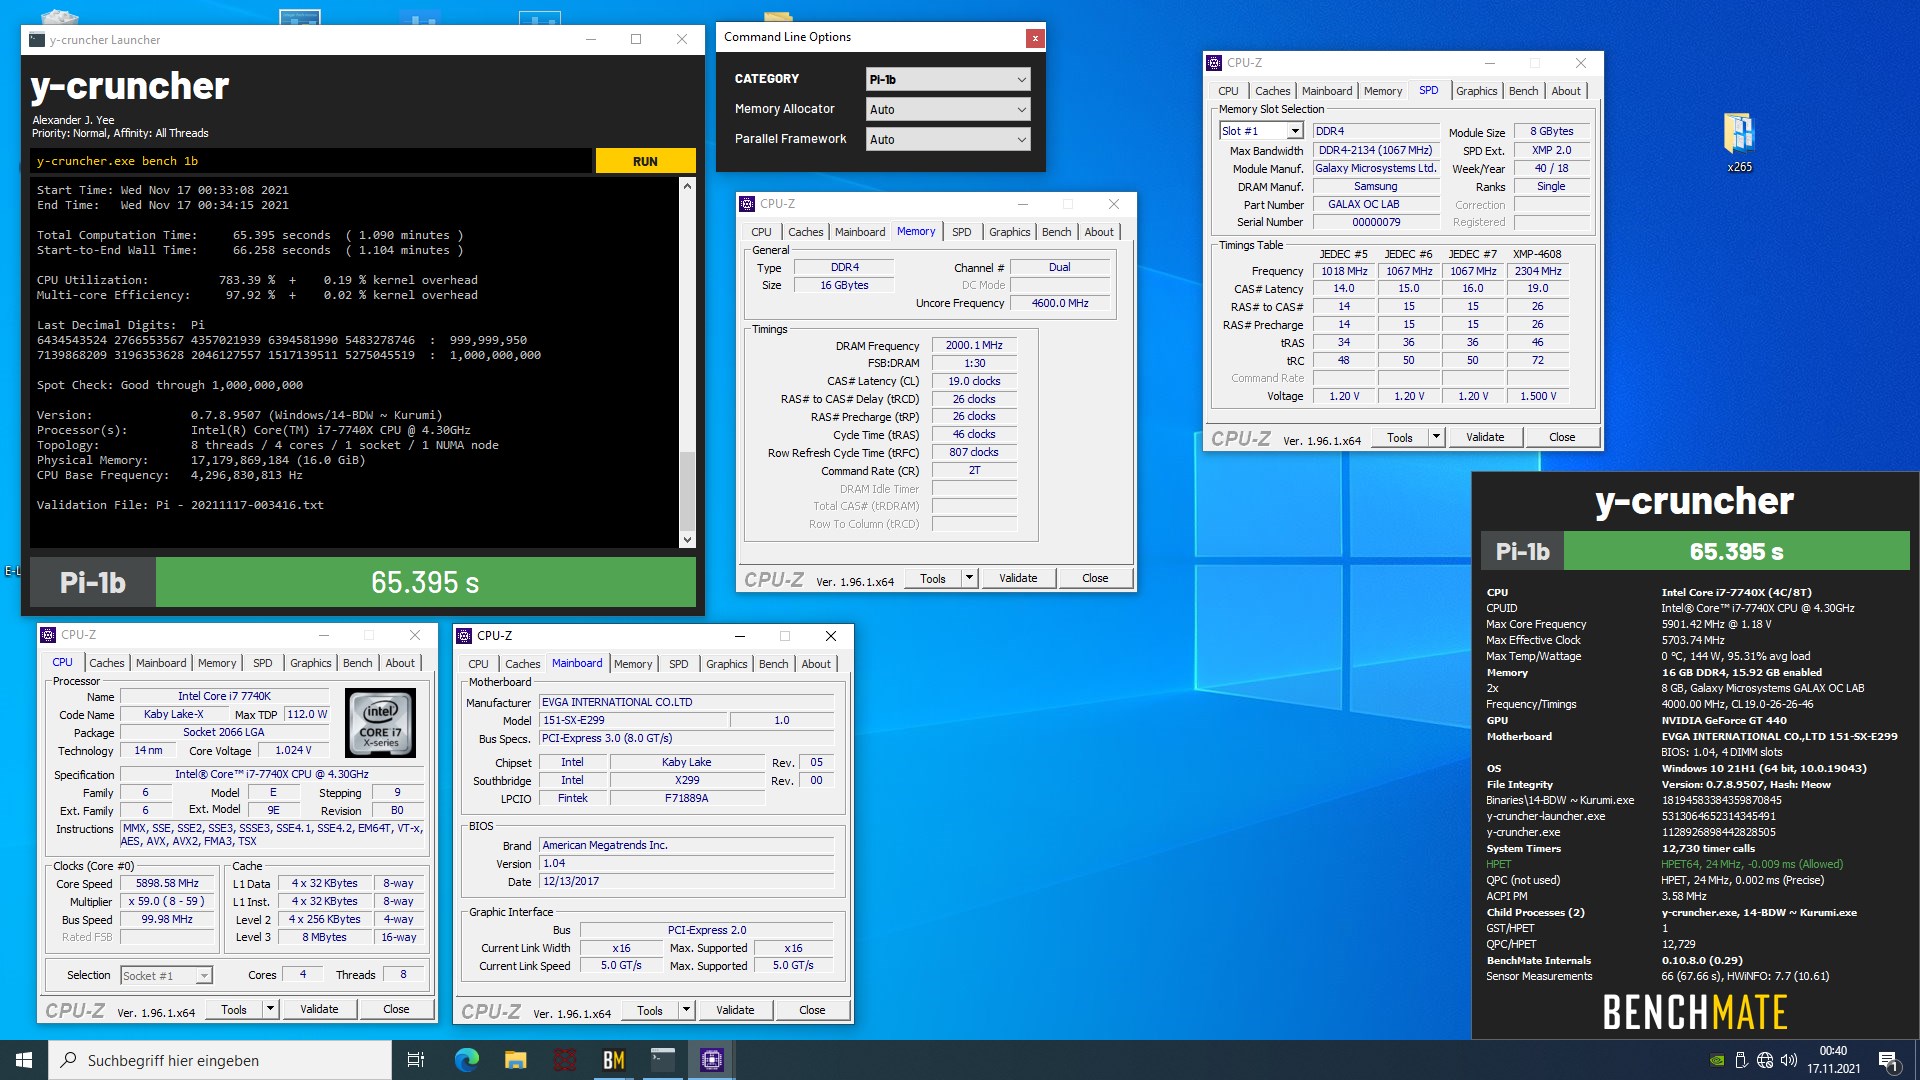Click the launcher output scrollbar thumb
The width and height of the screenshot is (1920, 1080).
[687, 490]
